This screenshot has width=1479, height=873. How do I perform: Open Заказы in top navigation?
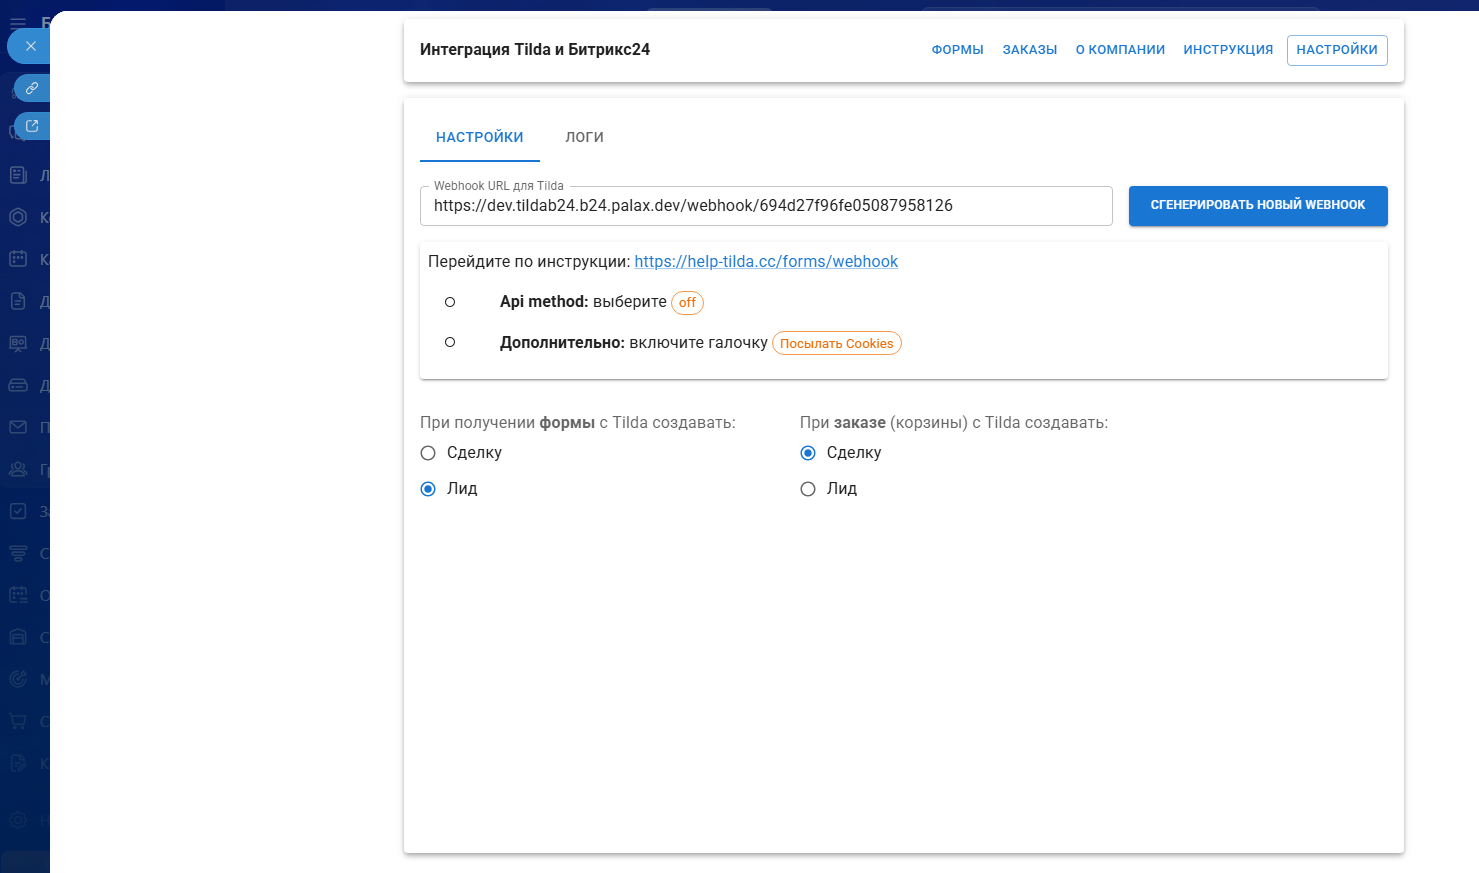tap(1029, 50)
